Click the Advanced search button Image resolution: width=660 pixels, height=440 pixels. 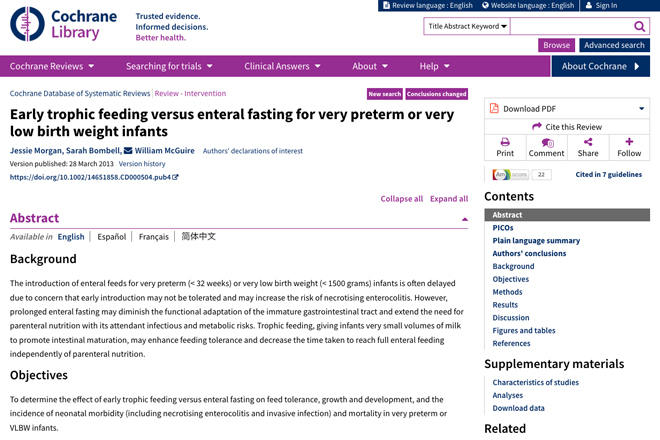click(x=614, y=45)
